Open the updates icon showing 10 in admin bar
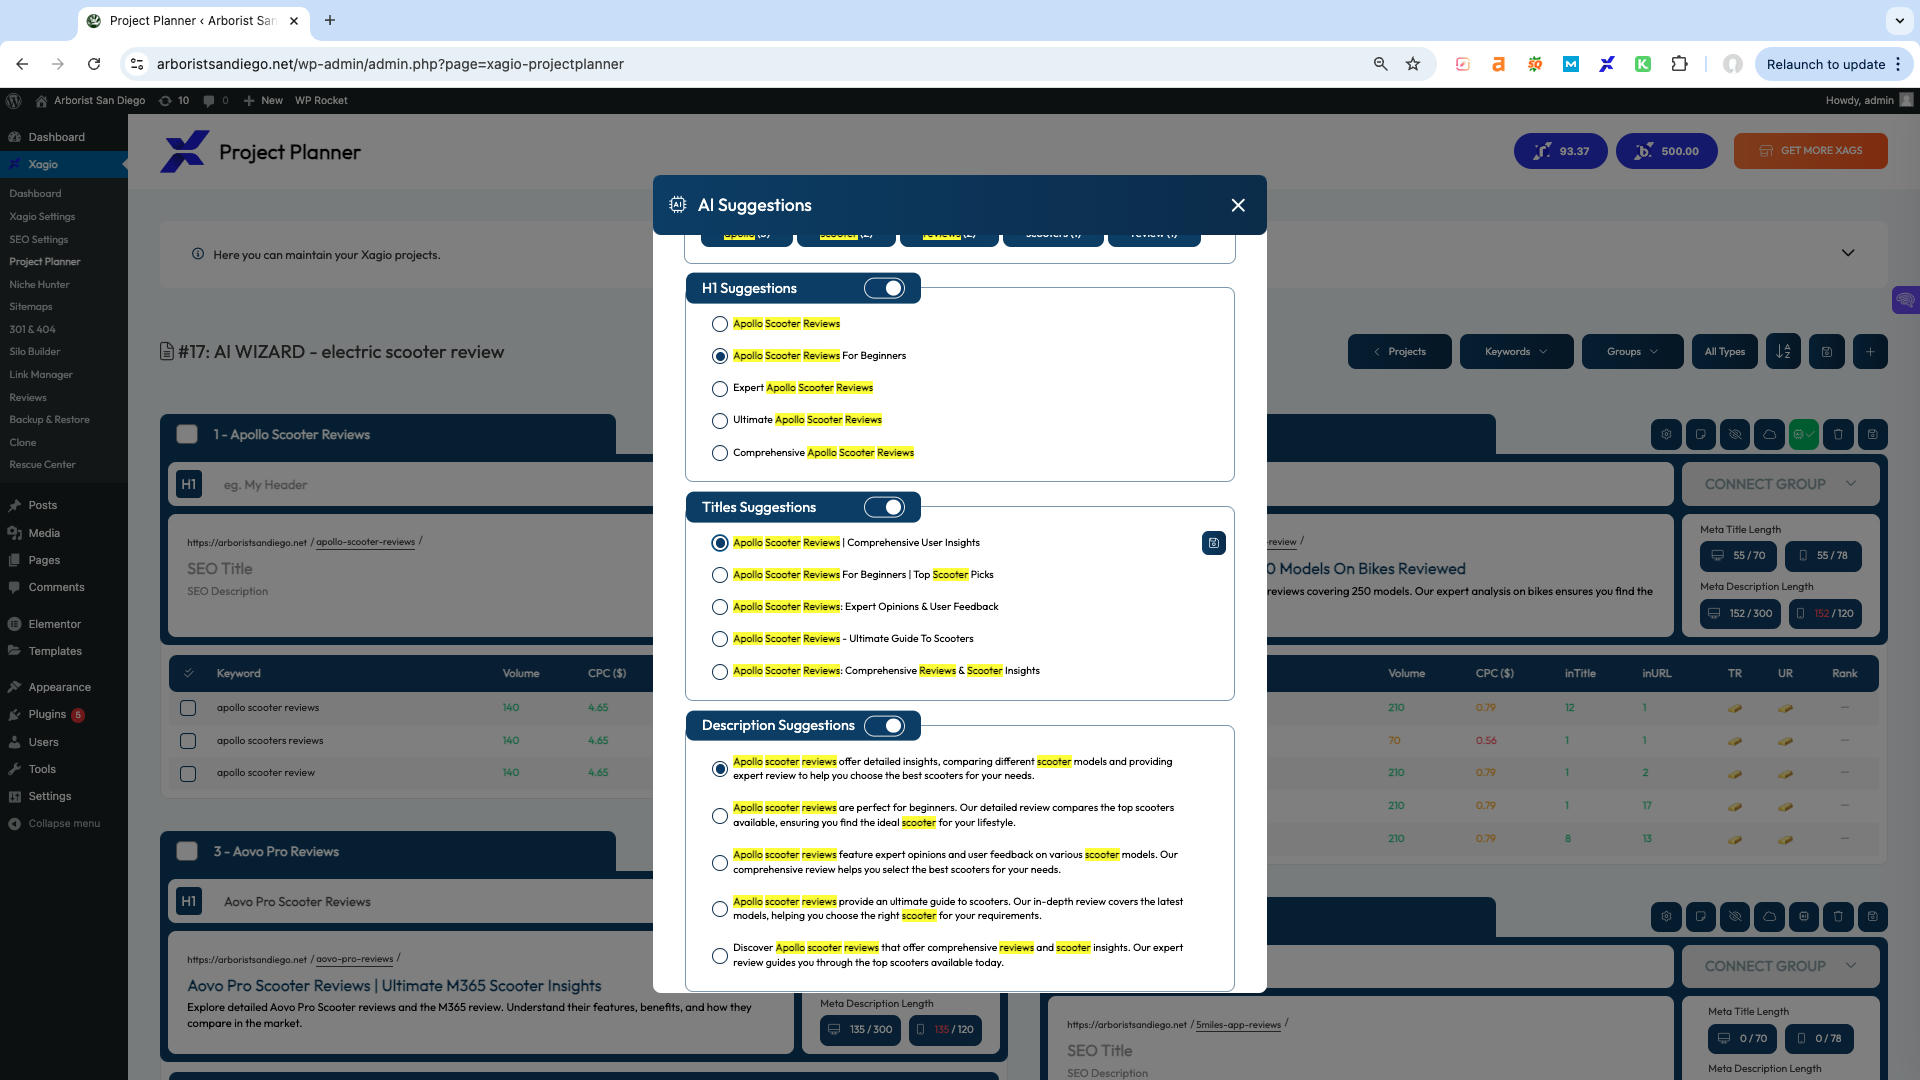Screen dimensions: 1920x1080 click(174, 100)
